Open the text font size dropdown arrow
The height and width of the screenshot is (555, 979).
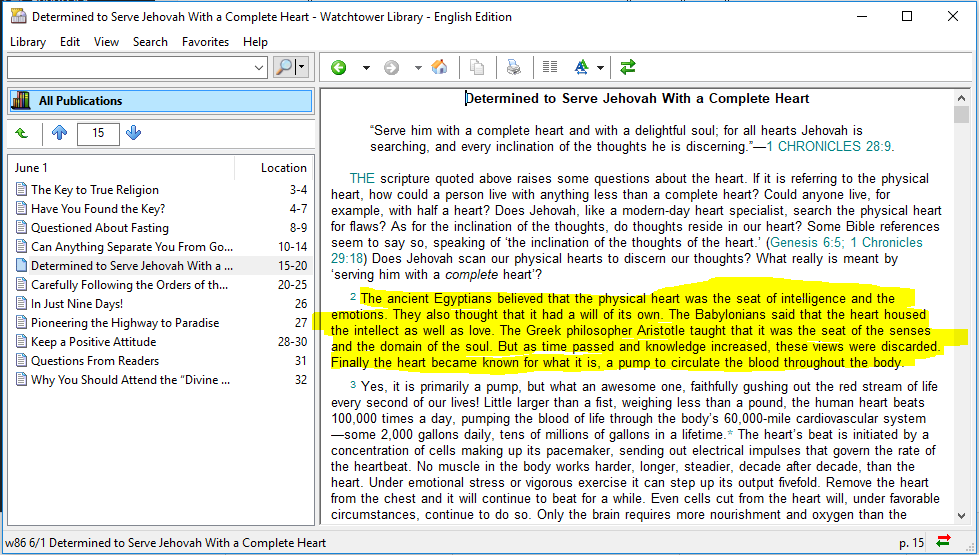[601, 68]
